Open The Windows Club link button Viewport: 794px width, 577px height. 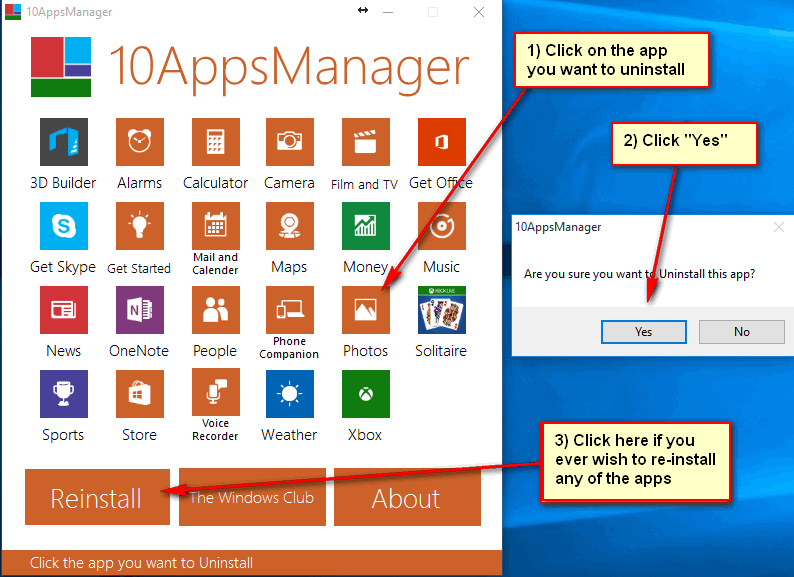coord(252,497)
